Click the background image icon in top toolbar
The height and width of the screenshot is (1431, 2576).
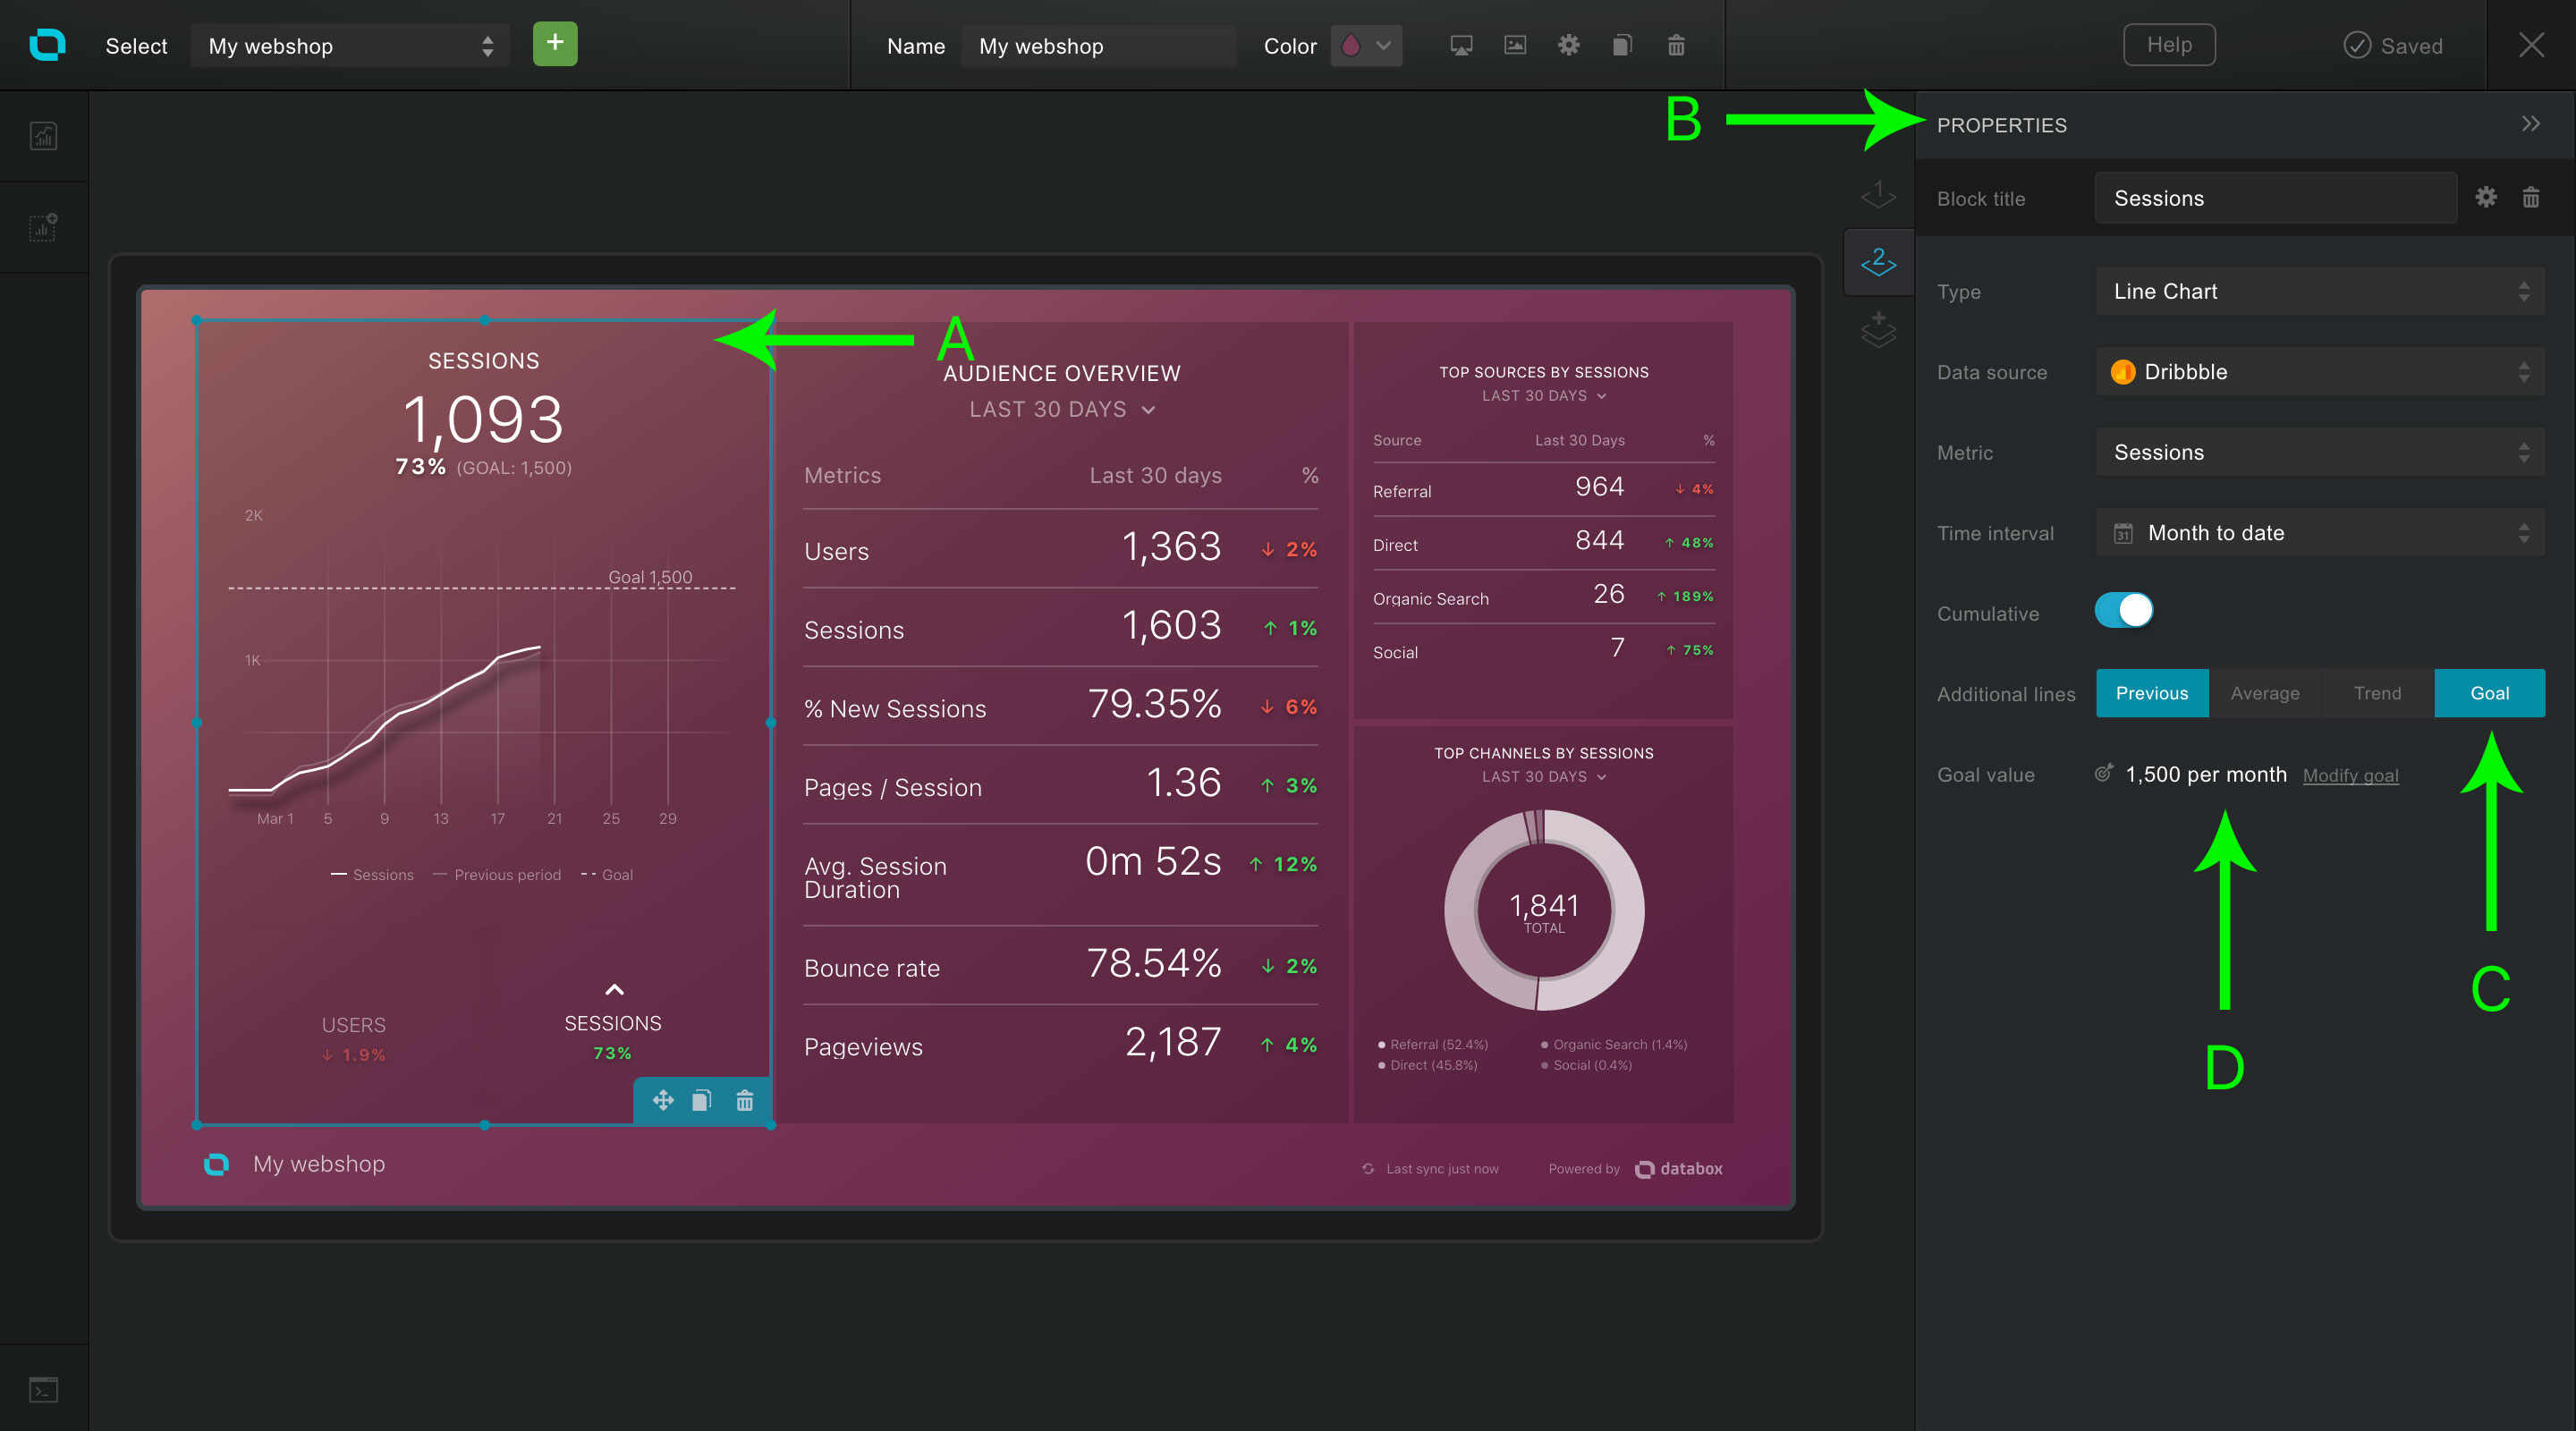(1515, 46)
